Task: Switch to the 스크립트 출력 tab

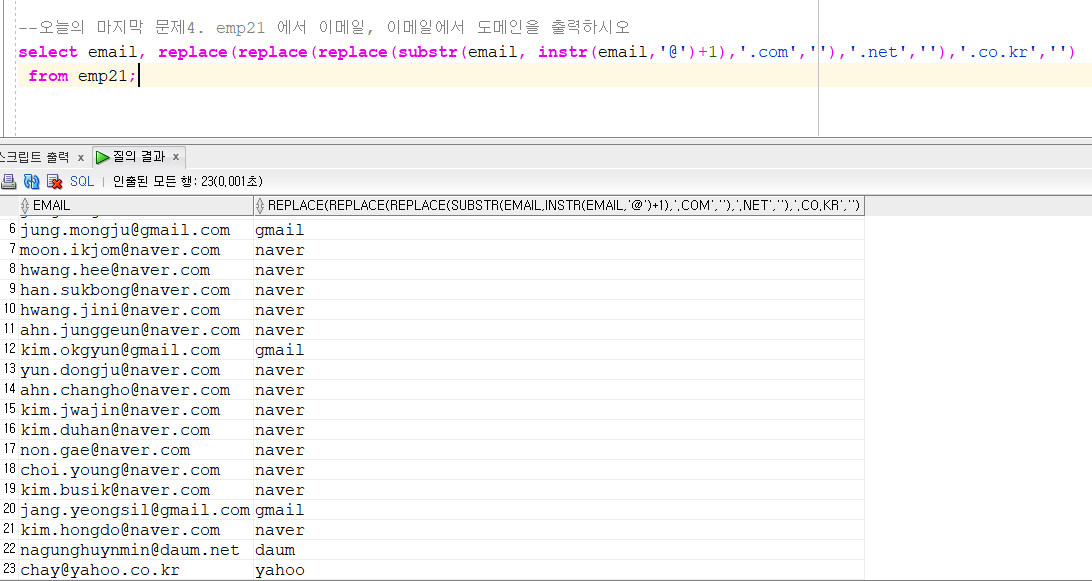Action: point(34,157)
